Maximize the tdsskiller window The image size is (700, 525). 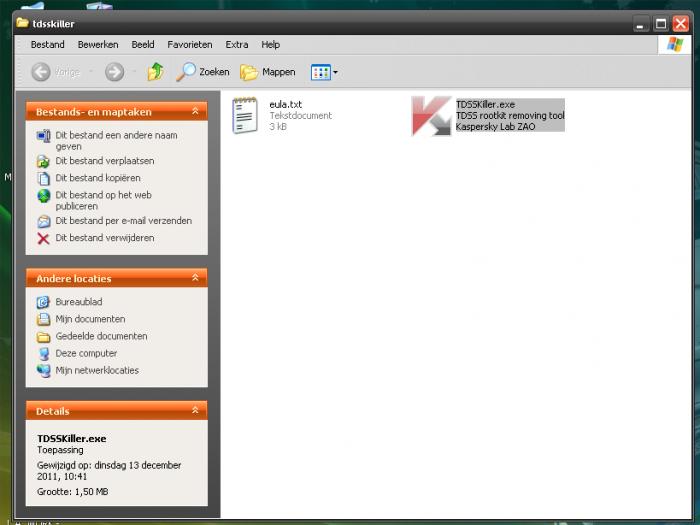[661, 24]
